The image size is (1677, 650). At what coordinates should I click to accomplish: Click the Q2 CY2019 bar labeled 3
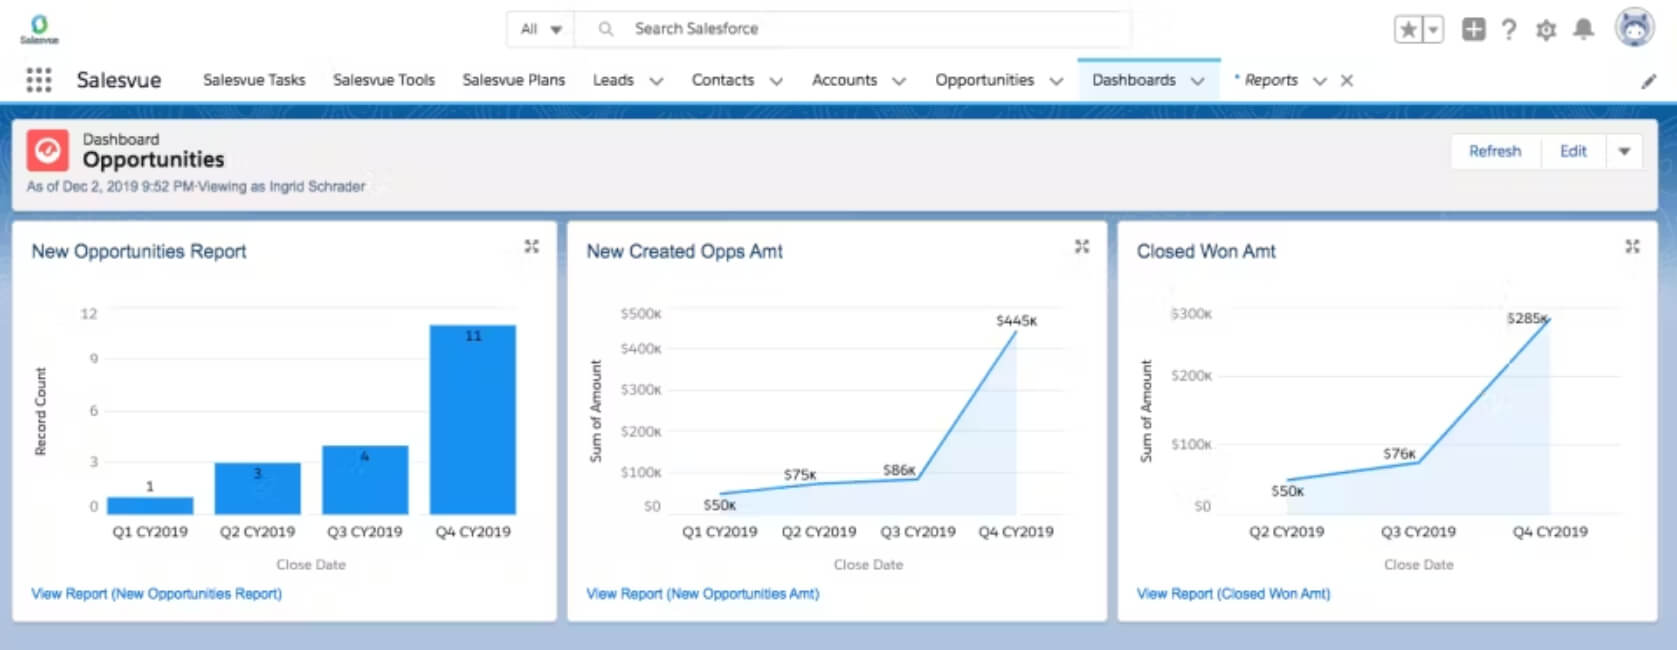[x=257, y=488]
